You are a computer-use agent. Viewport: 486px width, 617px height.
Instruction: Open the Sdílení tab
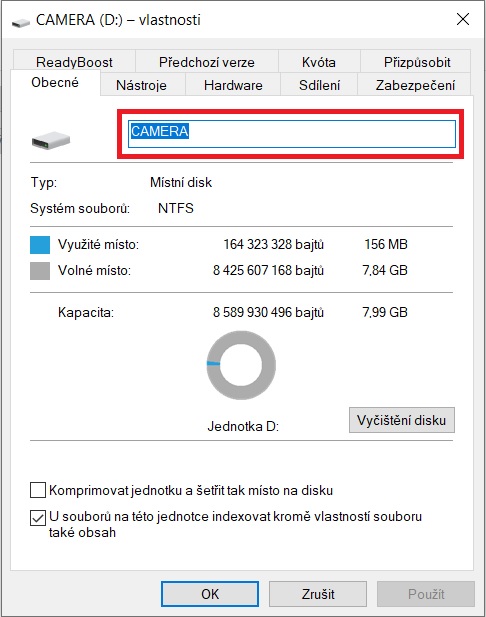click(x=319, y=85)
